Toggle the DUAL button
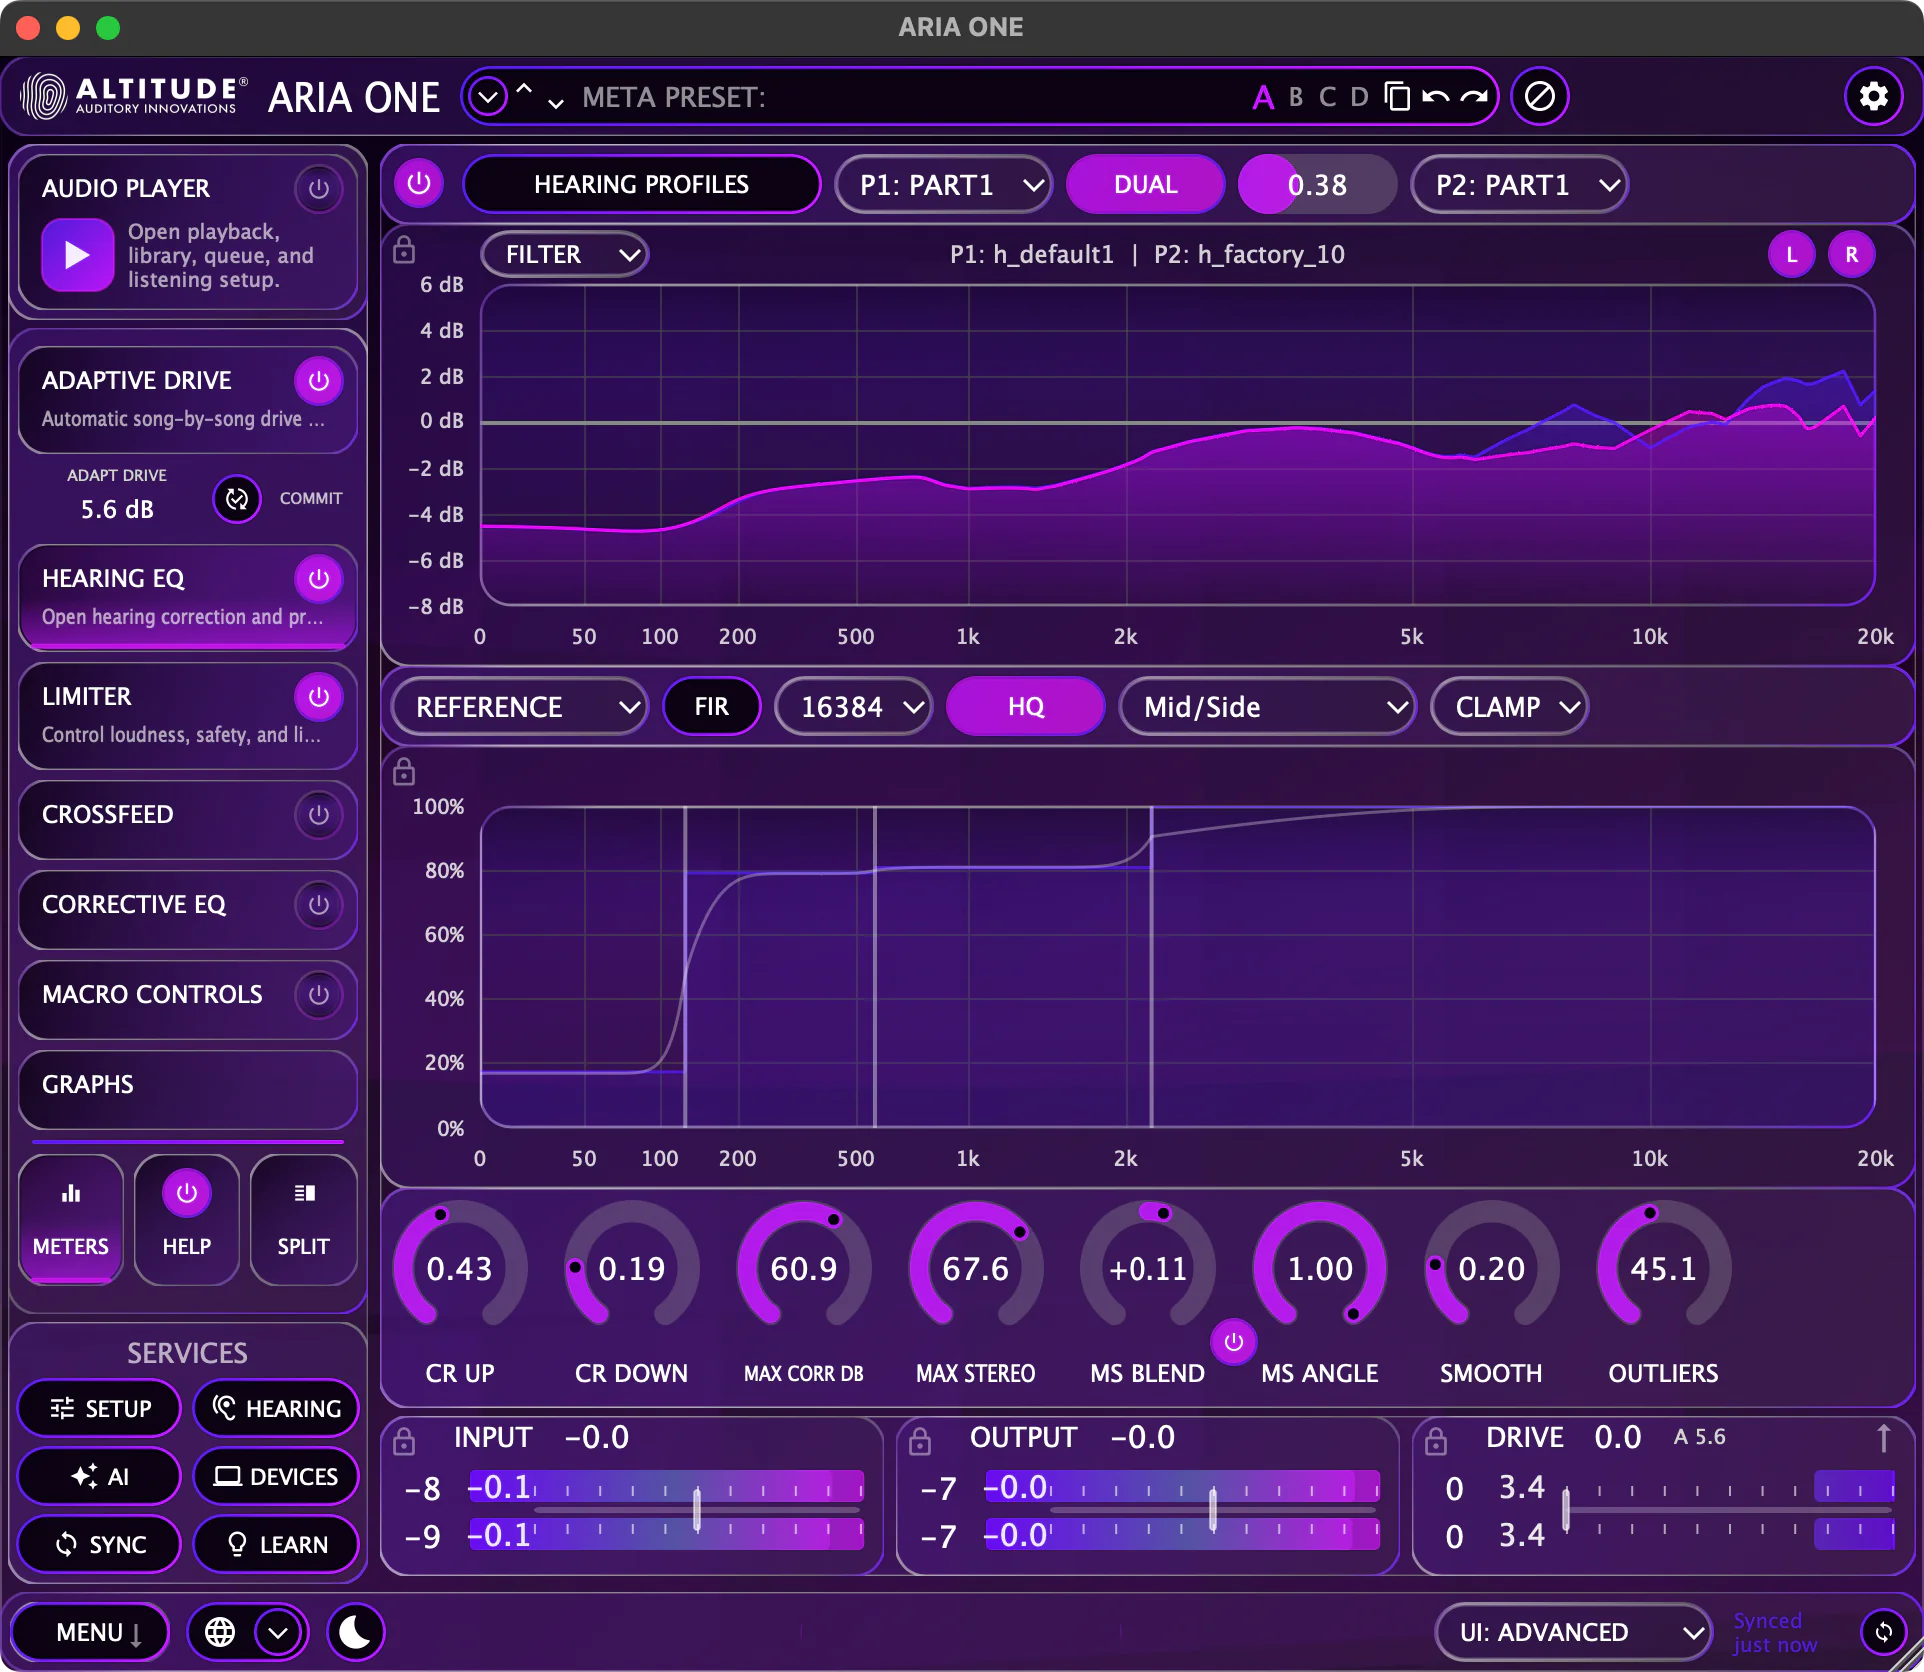The width and height of the screenshot is (1924, 1672). click(x=1146, y=185)
